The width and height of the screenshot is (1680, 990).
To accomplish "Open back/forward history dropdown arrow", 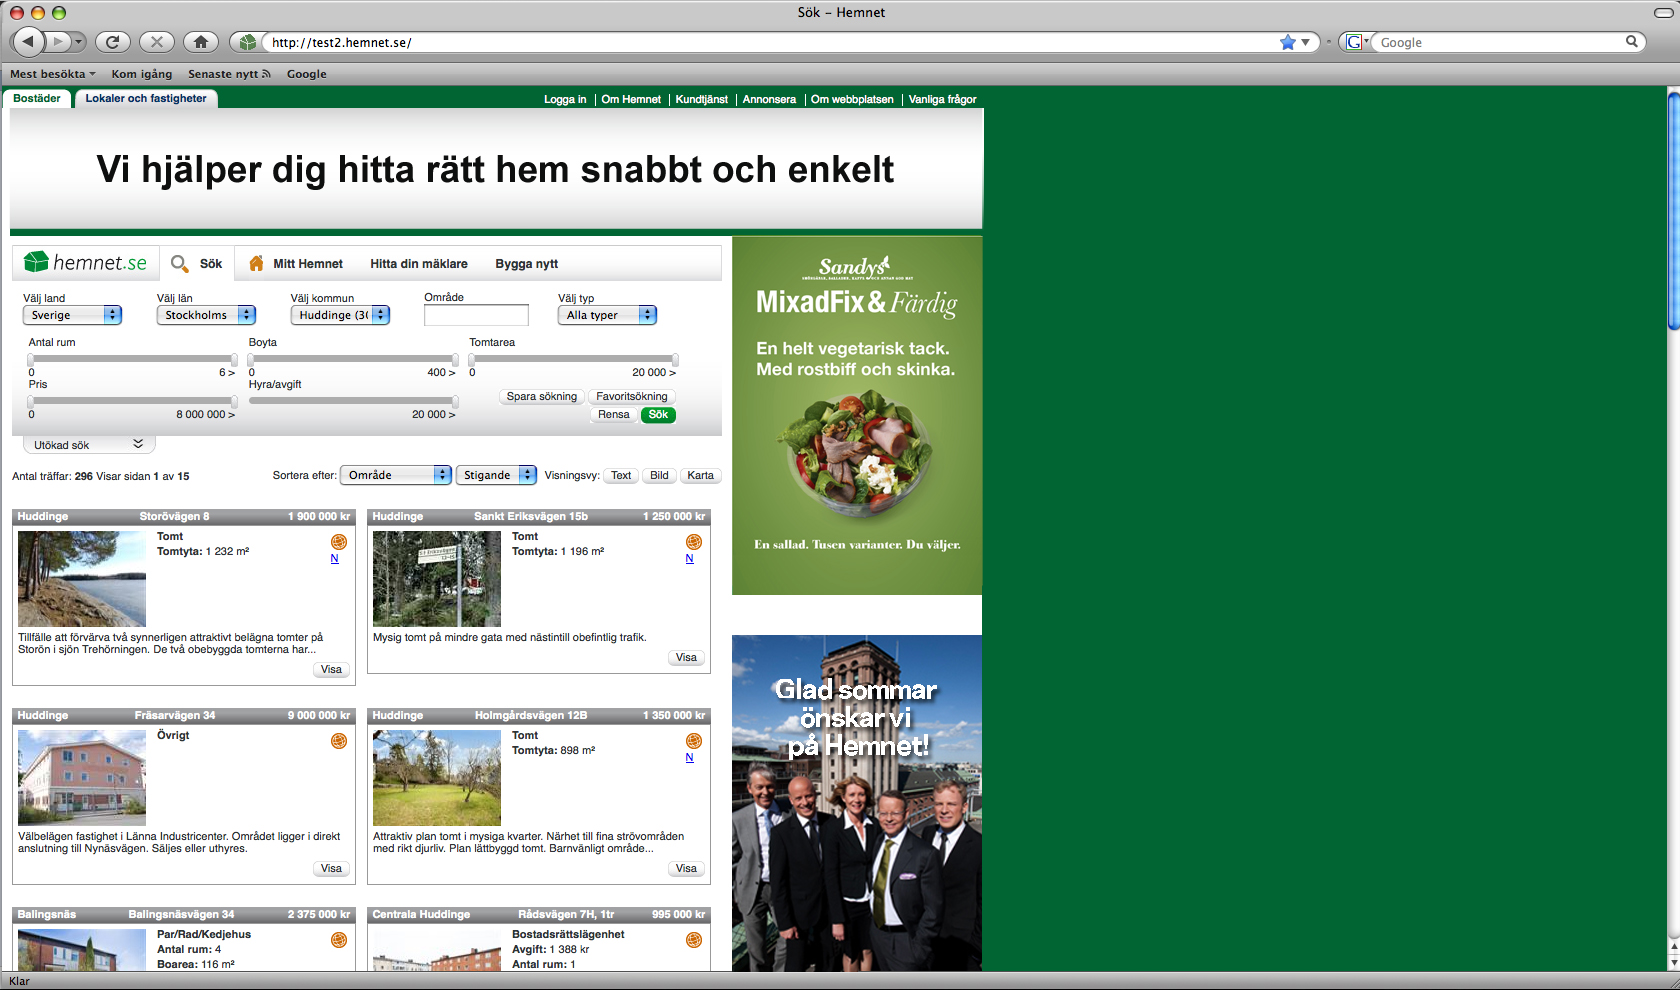I will click(x=78, y=41).
